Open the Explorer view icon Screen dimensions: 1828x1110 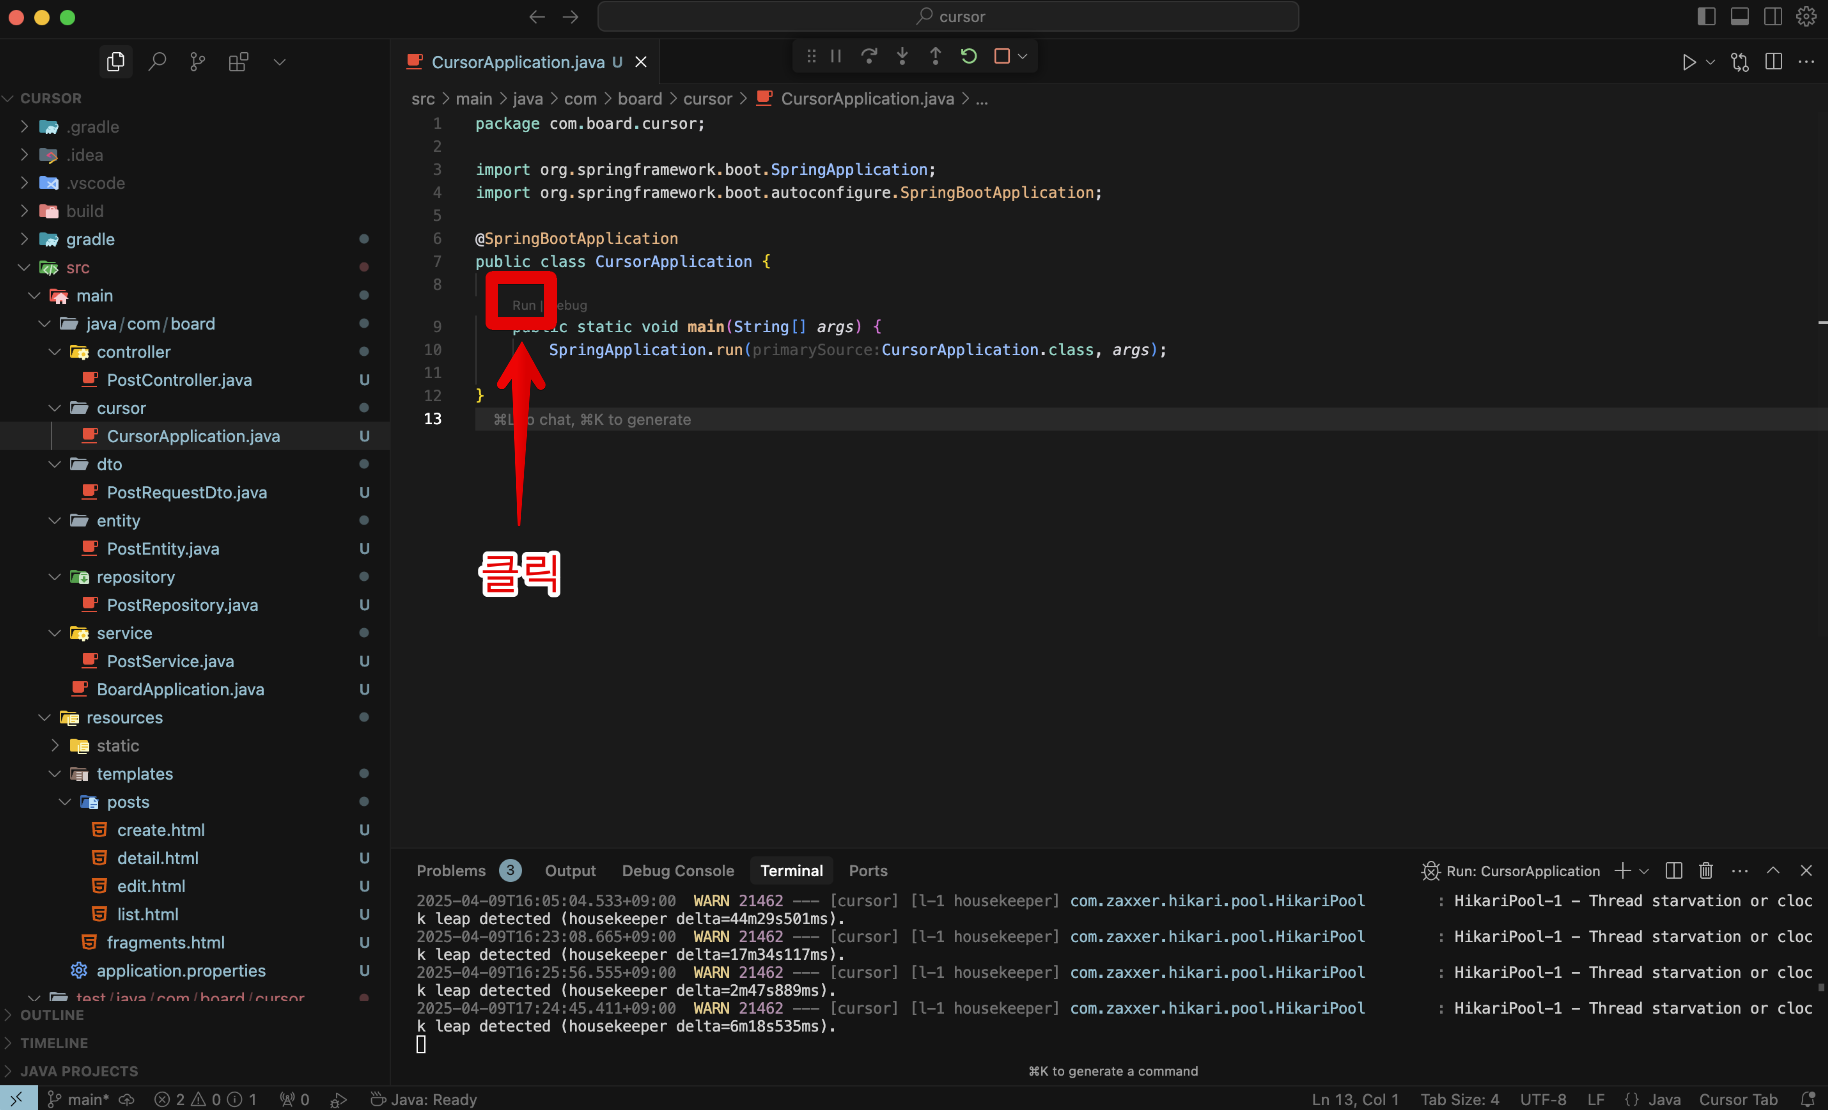pyautogui.click(x=116, y=62)
